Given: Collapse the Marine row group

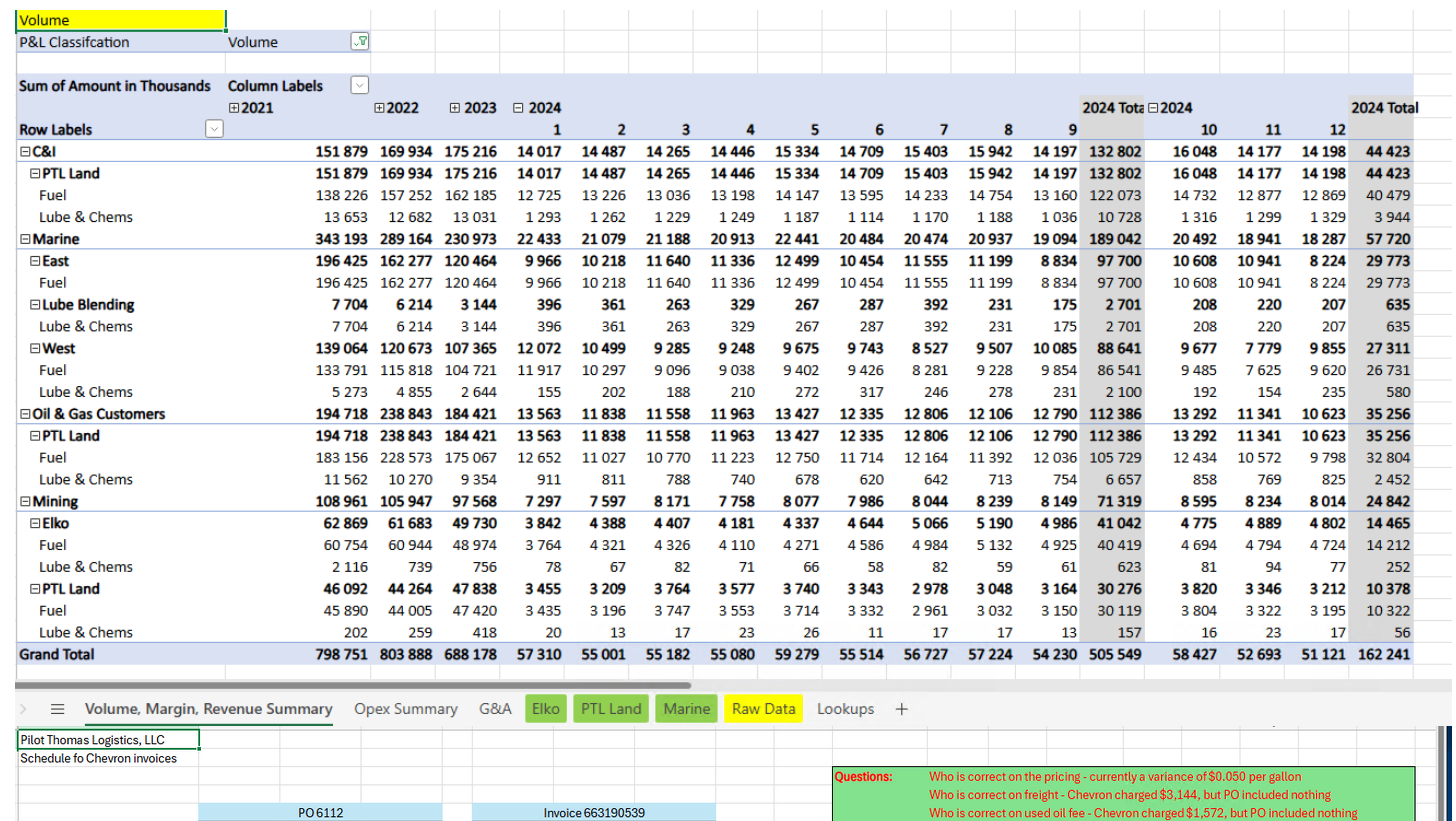Looking at the screenshot, I should tap(25, 239).
